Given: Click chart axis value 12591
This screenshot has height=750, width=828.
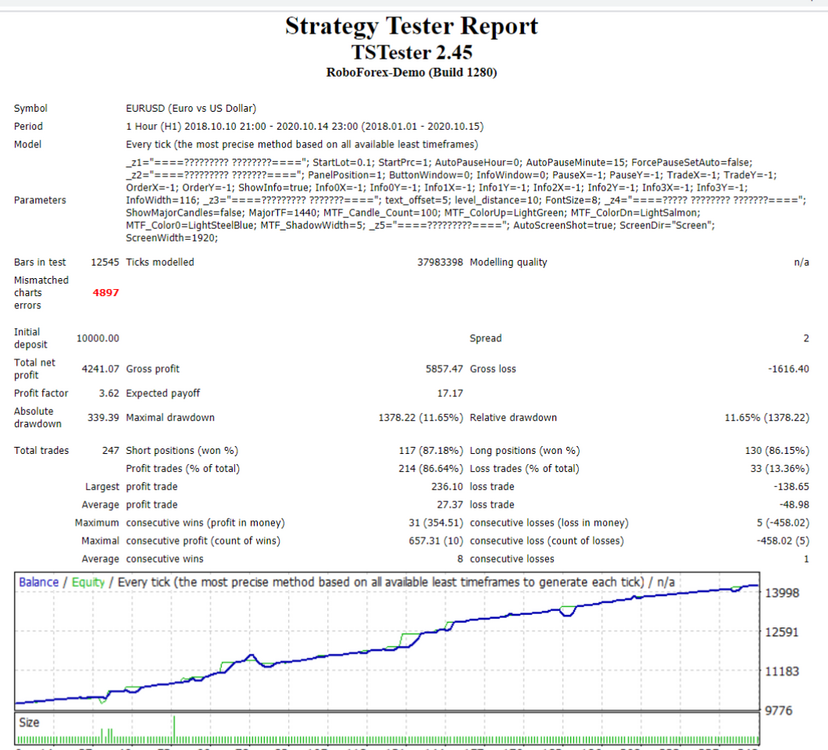Looking at the screenshot, I should click(782, 632).
